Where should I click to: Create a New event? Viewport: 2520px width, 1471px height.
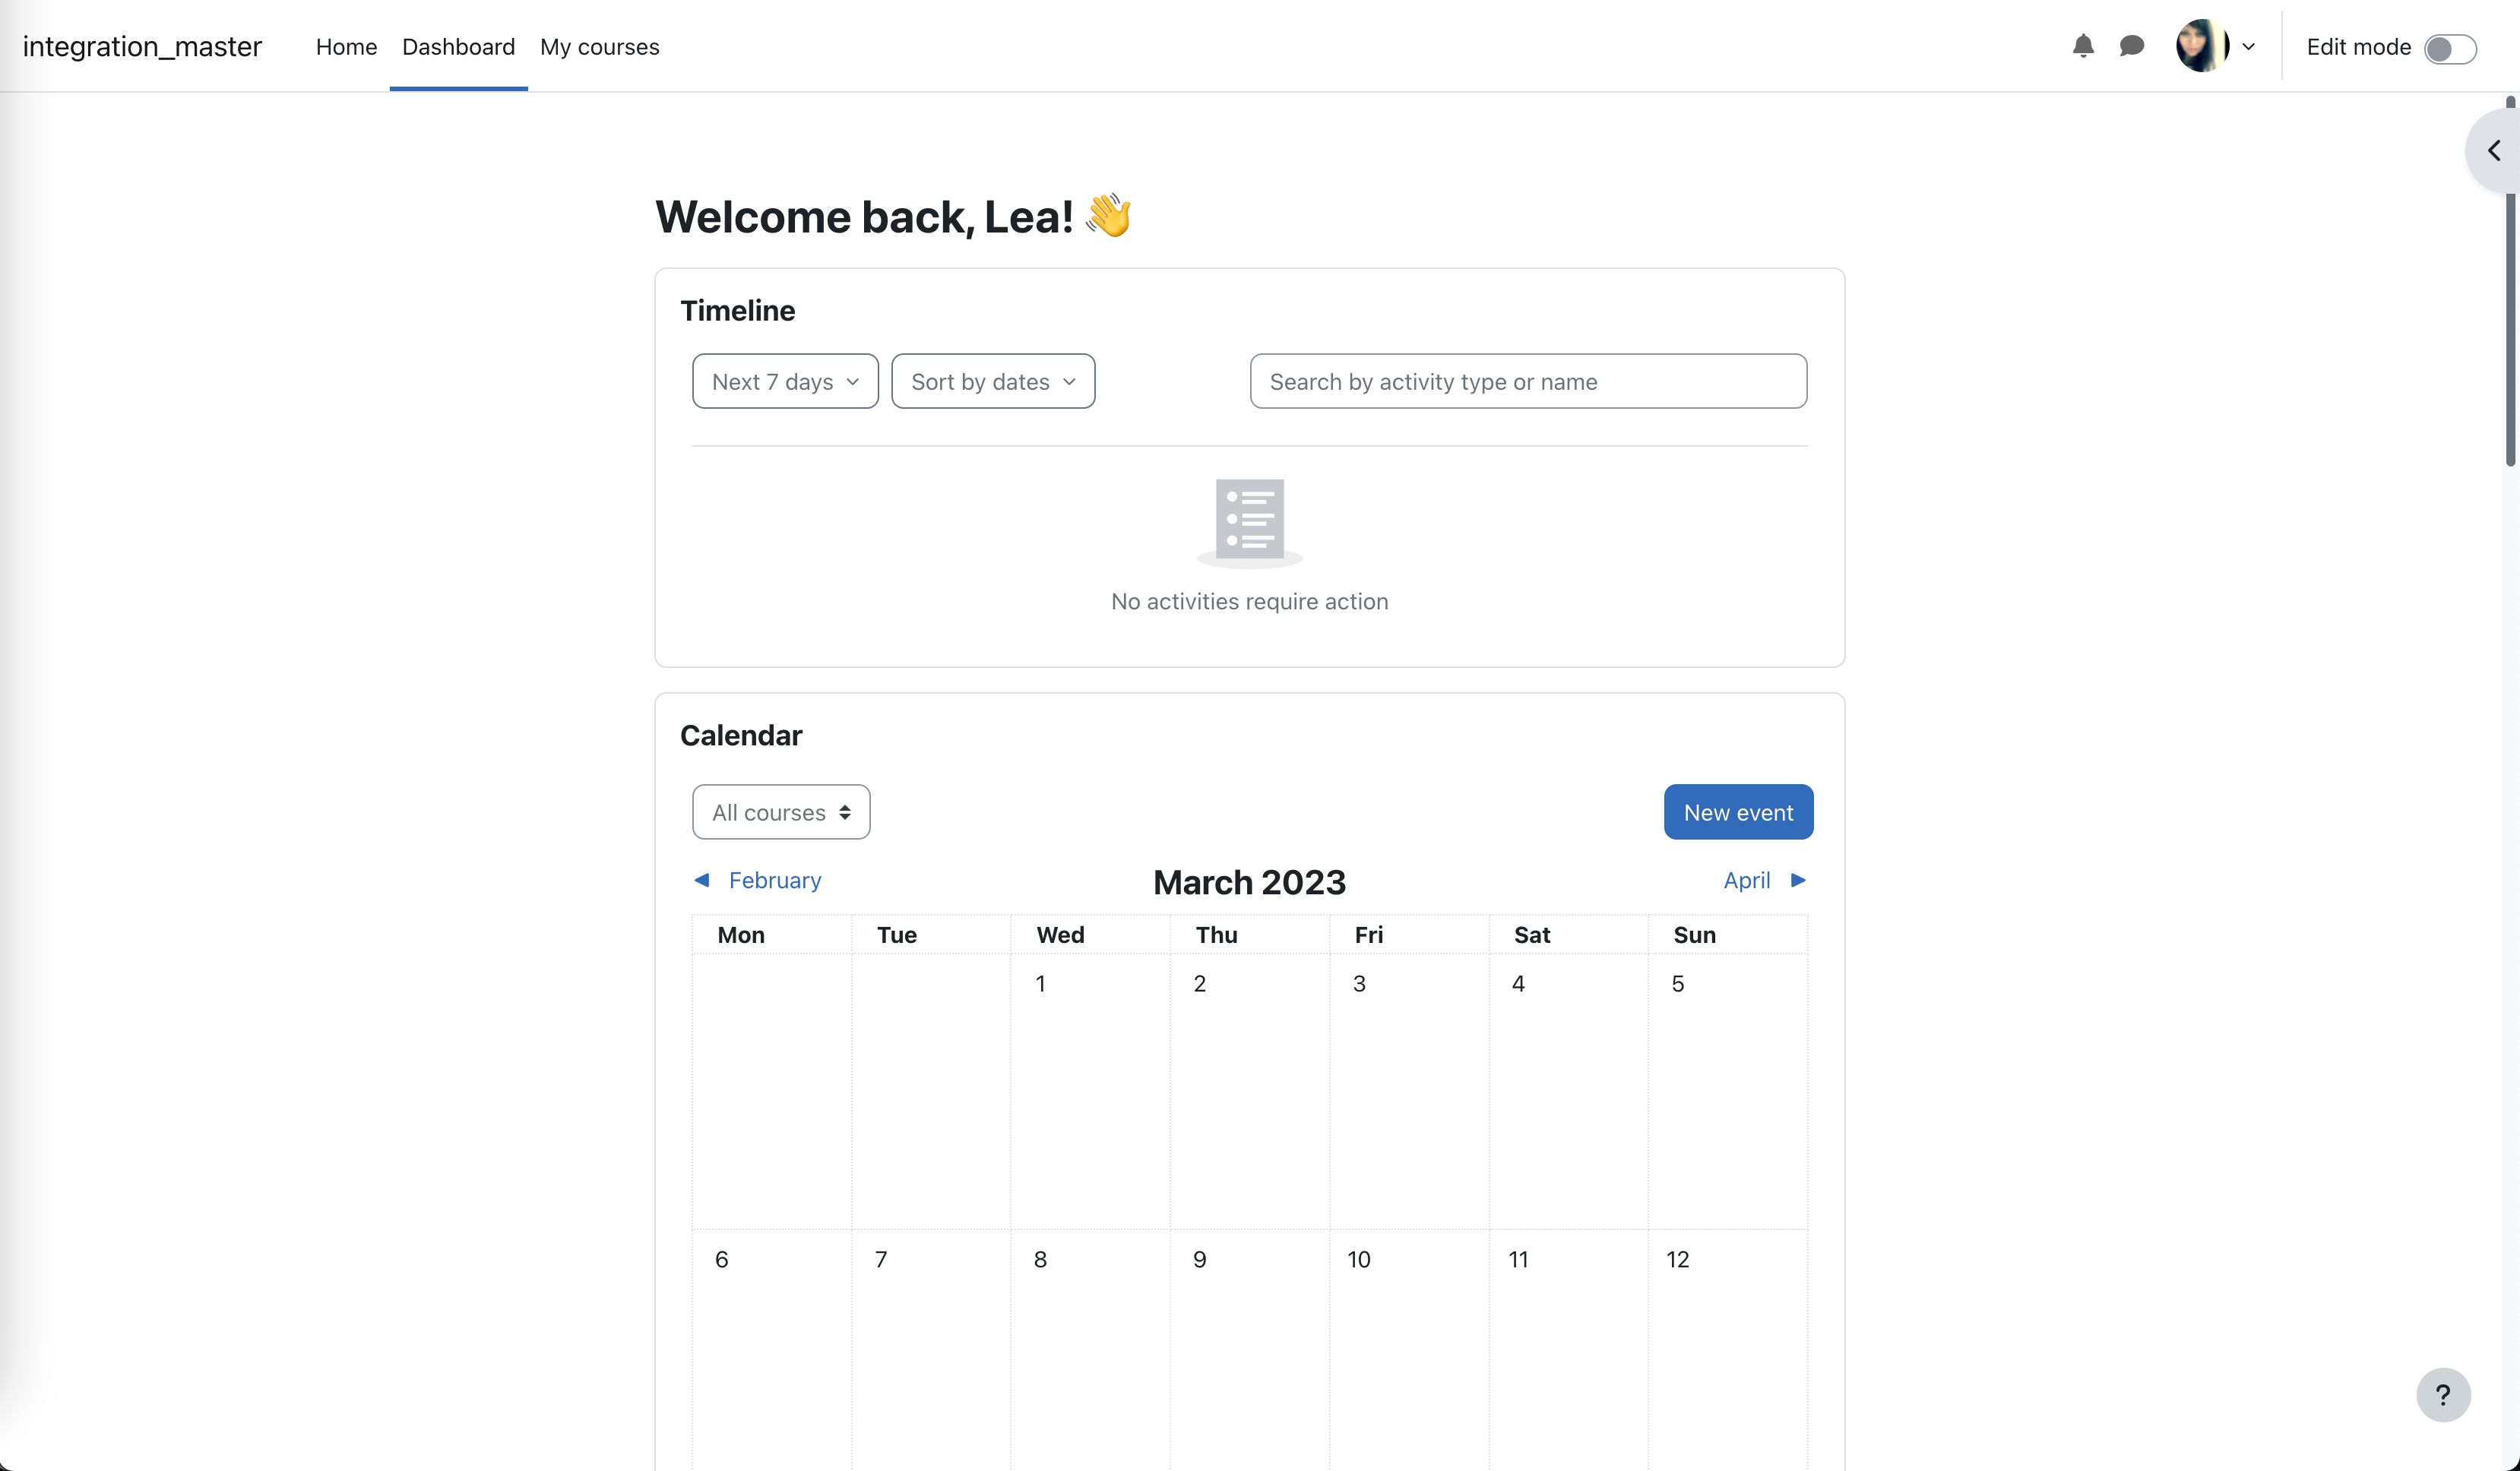coord(1738,812)
